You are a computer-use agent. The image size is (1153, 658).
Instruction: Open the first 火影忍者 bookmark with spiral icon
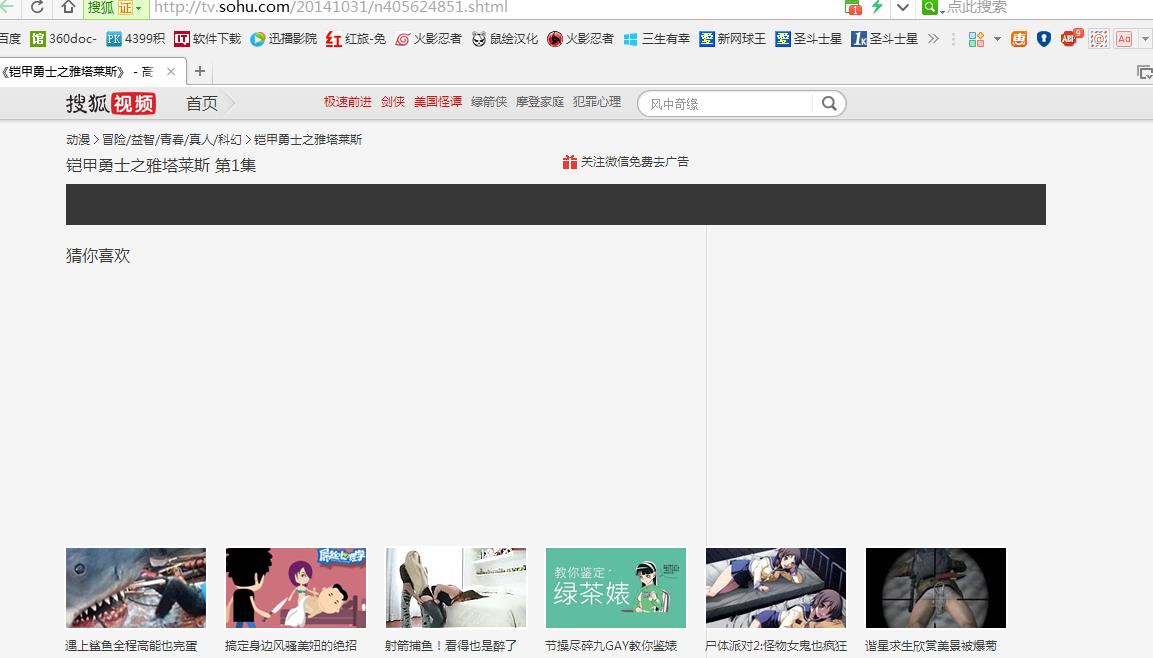click(x=428, y=38)
